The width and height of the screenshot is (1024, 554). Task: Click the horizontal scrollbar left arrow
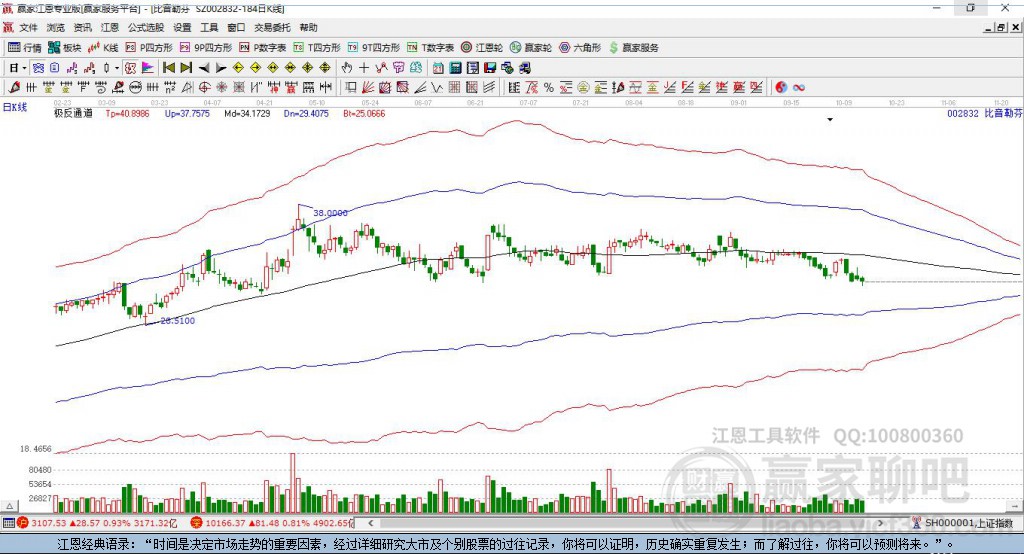click(x=370, y=523)
